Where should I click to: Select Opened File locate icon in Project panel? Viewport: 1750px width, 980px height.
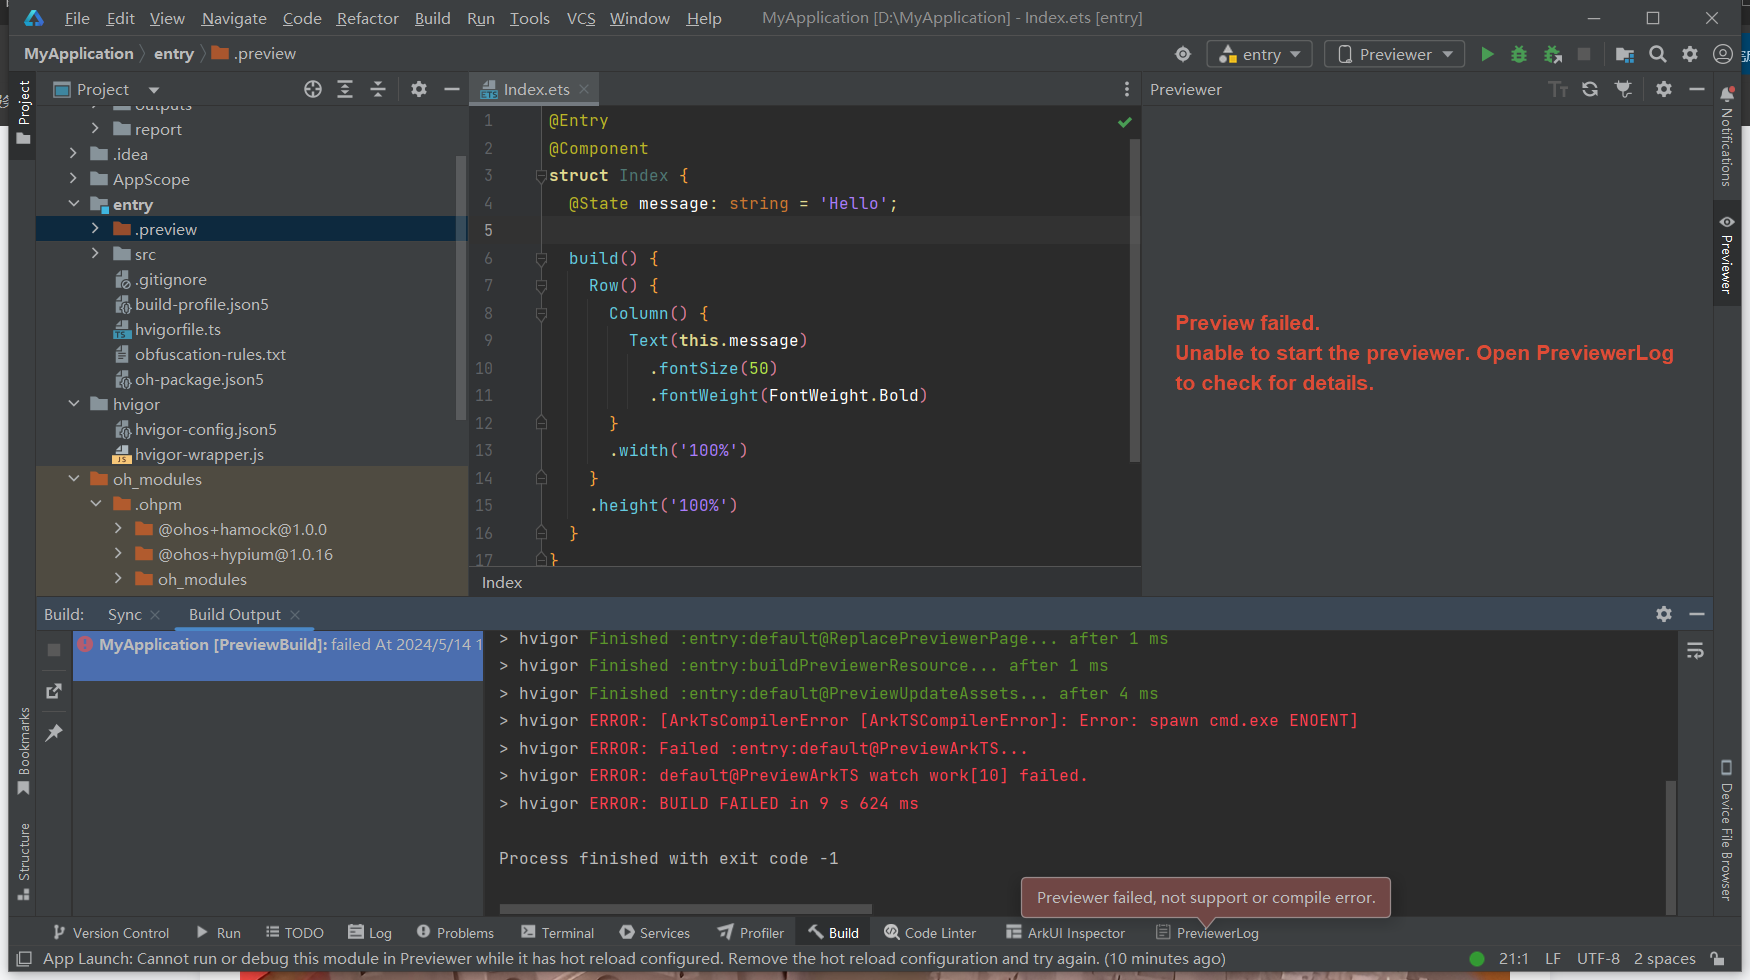(313, 89)
